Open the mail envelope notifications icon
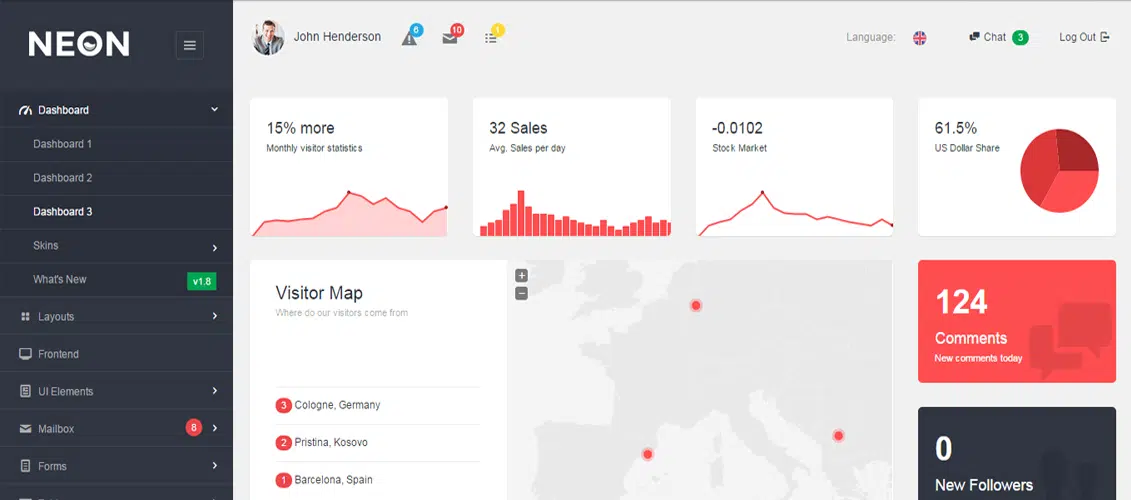 click(450, 38)
